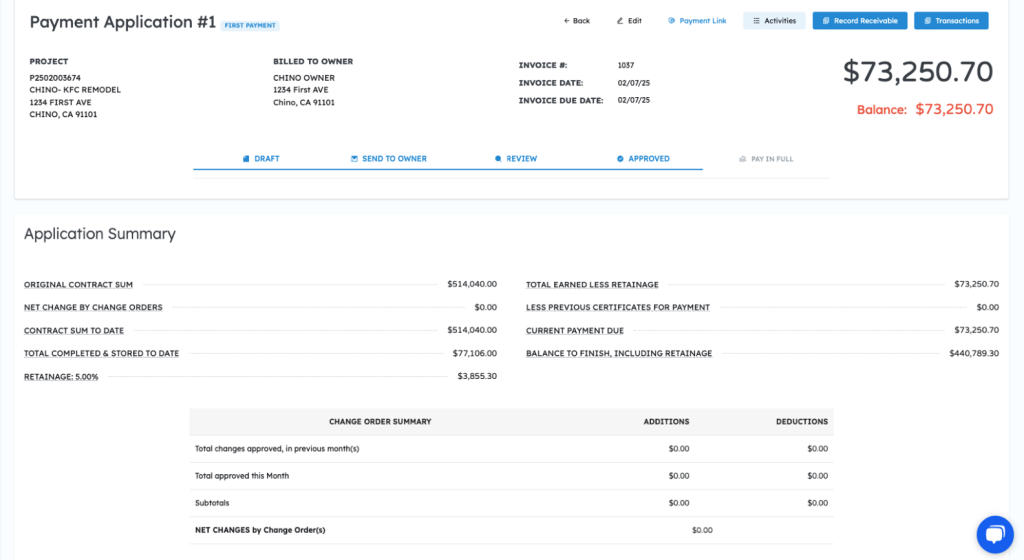Screen dimensions: 1024x560
Task: Open the chat support bubble
Action: 994,534
